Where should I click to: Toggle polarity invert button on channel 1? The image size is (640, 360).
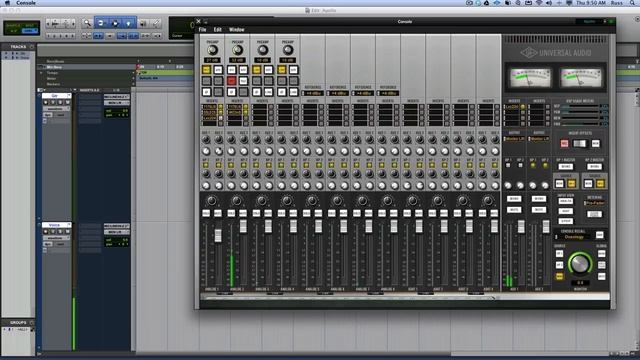click(207, 92)
